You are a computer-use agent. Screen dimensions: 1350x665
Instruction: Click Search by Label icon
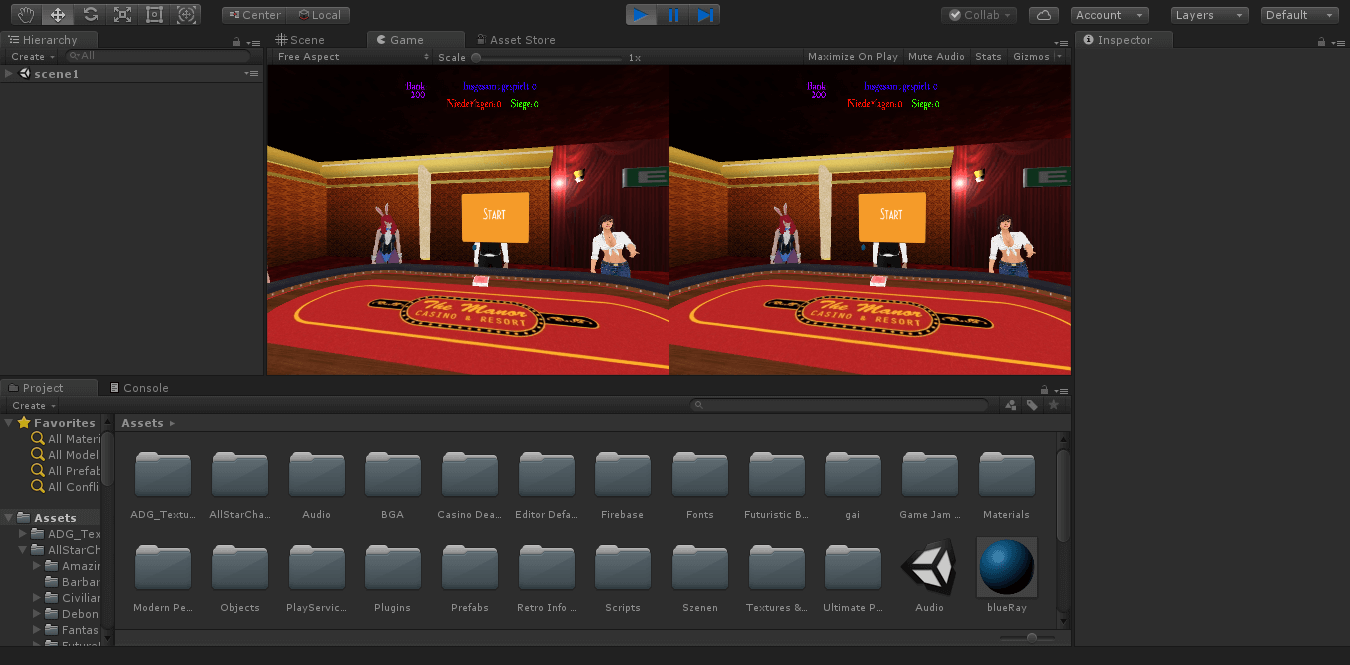pos(1032,405)
